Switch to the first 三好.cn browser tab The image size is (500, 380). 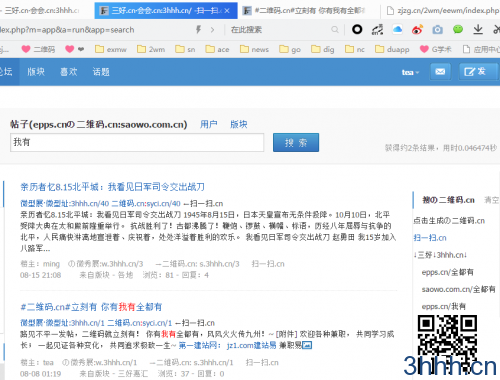coord(42,11)
